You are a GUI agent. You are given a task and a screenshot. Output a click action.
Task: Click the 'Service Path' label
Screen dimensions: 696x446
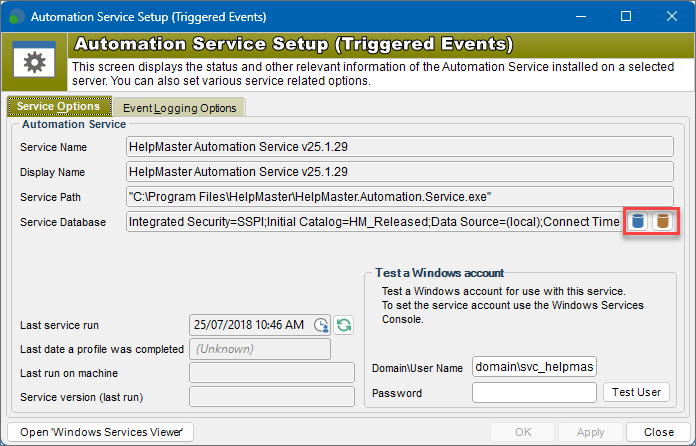click(51, 197)
